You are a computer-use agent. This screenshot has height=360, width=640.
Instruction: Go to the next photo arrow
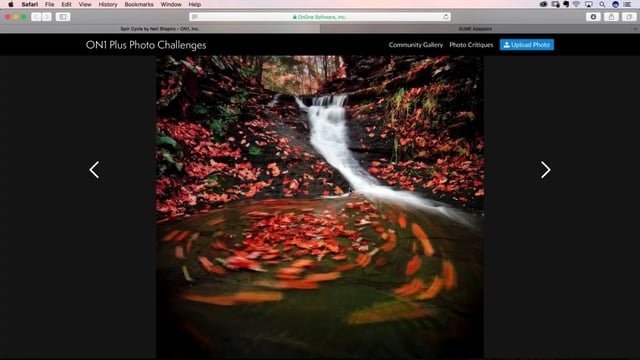pos(546,170)
